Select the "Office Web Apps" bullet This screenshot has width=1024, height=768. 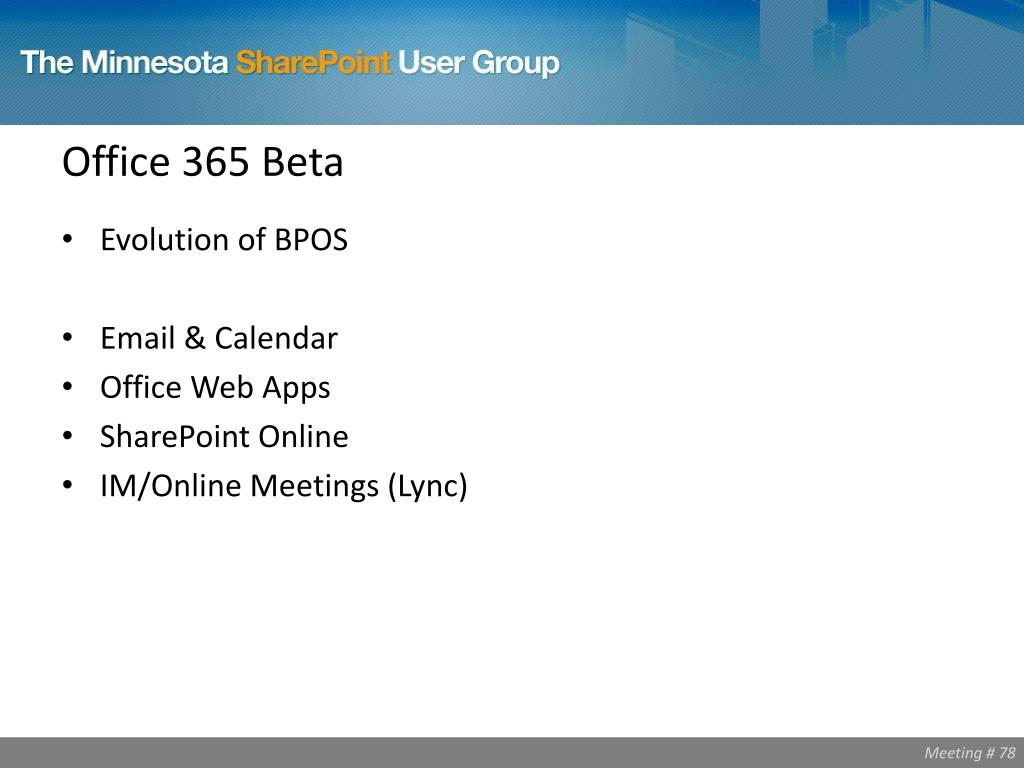[215, 388]
